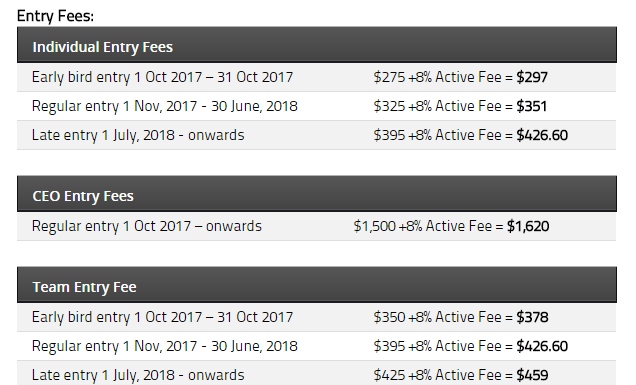Click the $275 +8% Active Fee text
The height and width of the screenshot is (385, 636).
point(437,77)
